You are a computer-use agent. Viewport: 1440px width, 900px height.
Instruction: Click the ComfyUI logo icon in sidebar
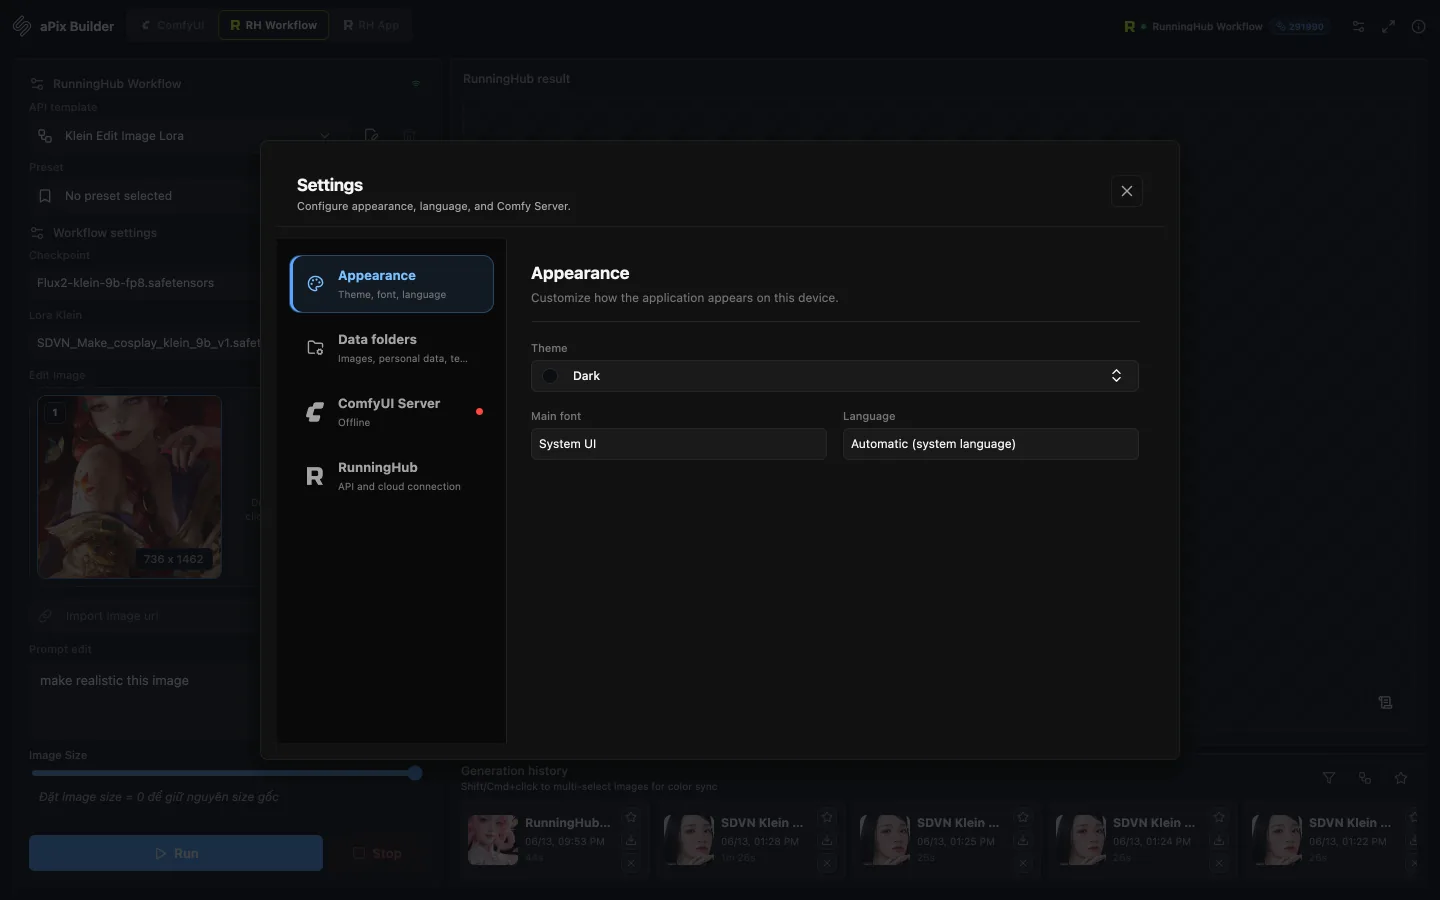315,412
